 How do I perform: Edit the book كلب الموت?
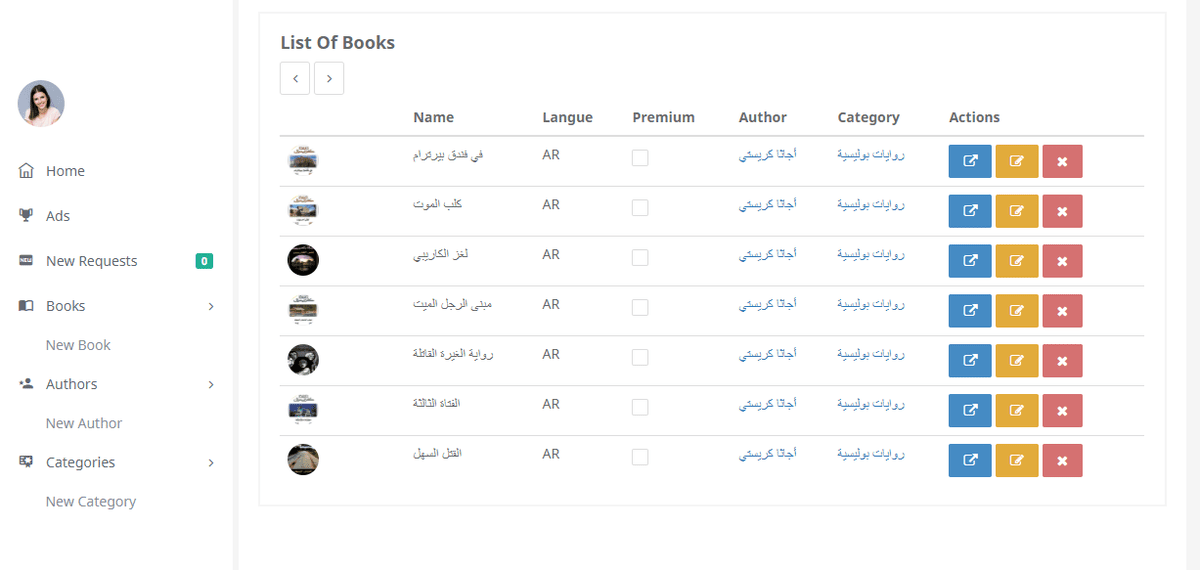[1017, 211]
